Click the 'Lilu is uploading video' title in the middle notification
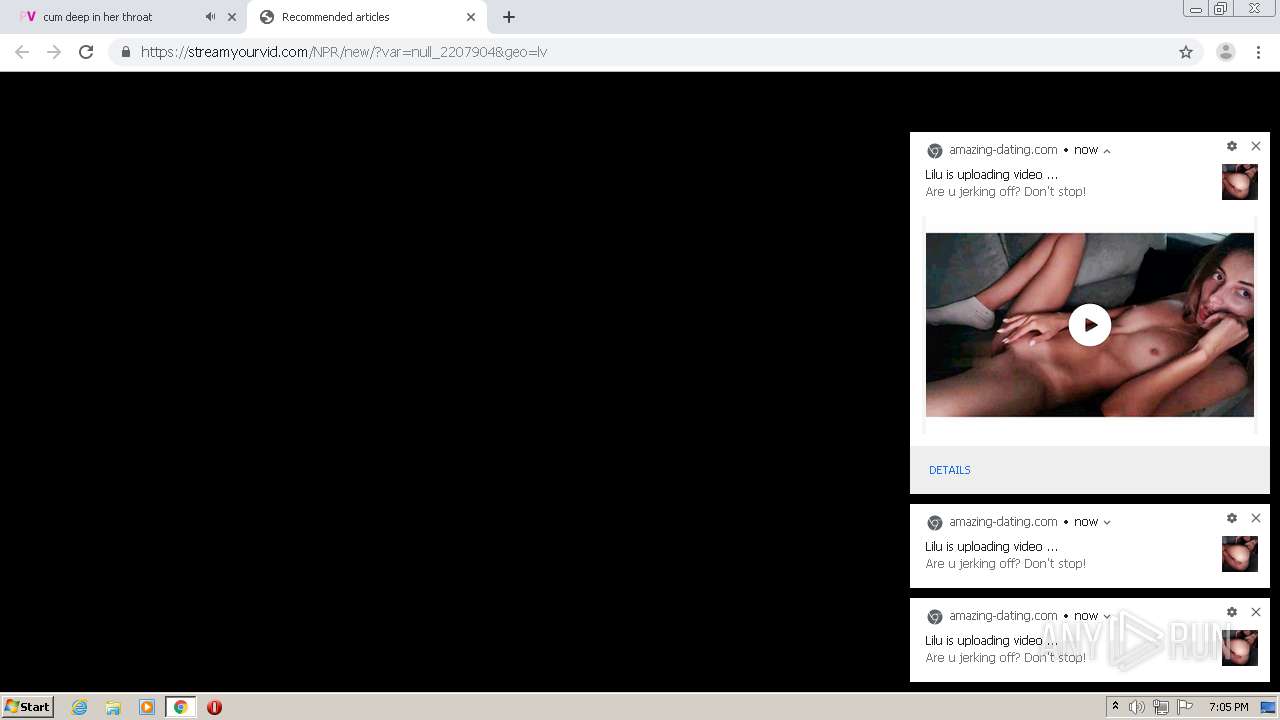 coord(991,547)
